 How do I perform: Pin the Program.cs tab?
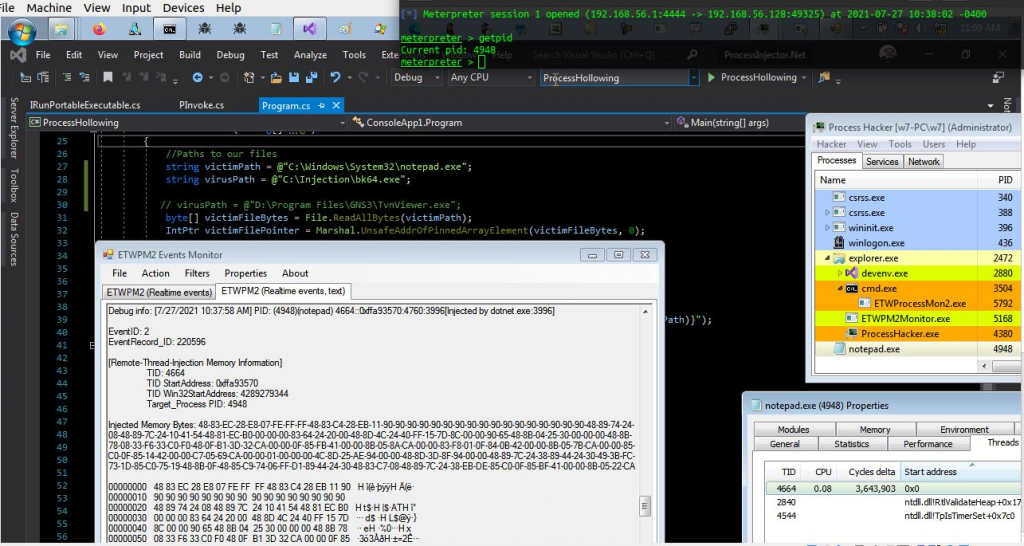click(x=320, y=105)
